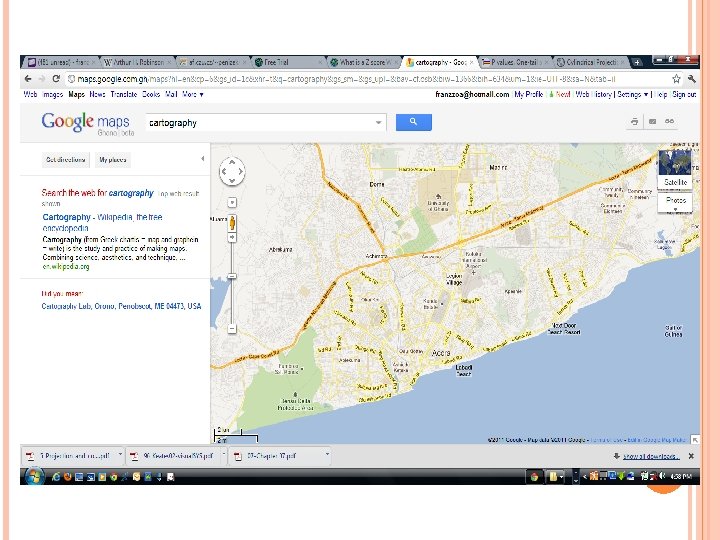Switch the map to Satellite view
Screen dimensions: 720x540
(x=675, y=170)
